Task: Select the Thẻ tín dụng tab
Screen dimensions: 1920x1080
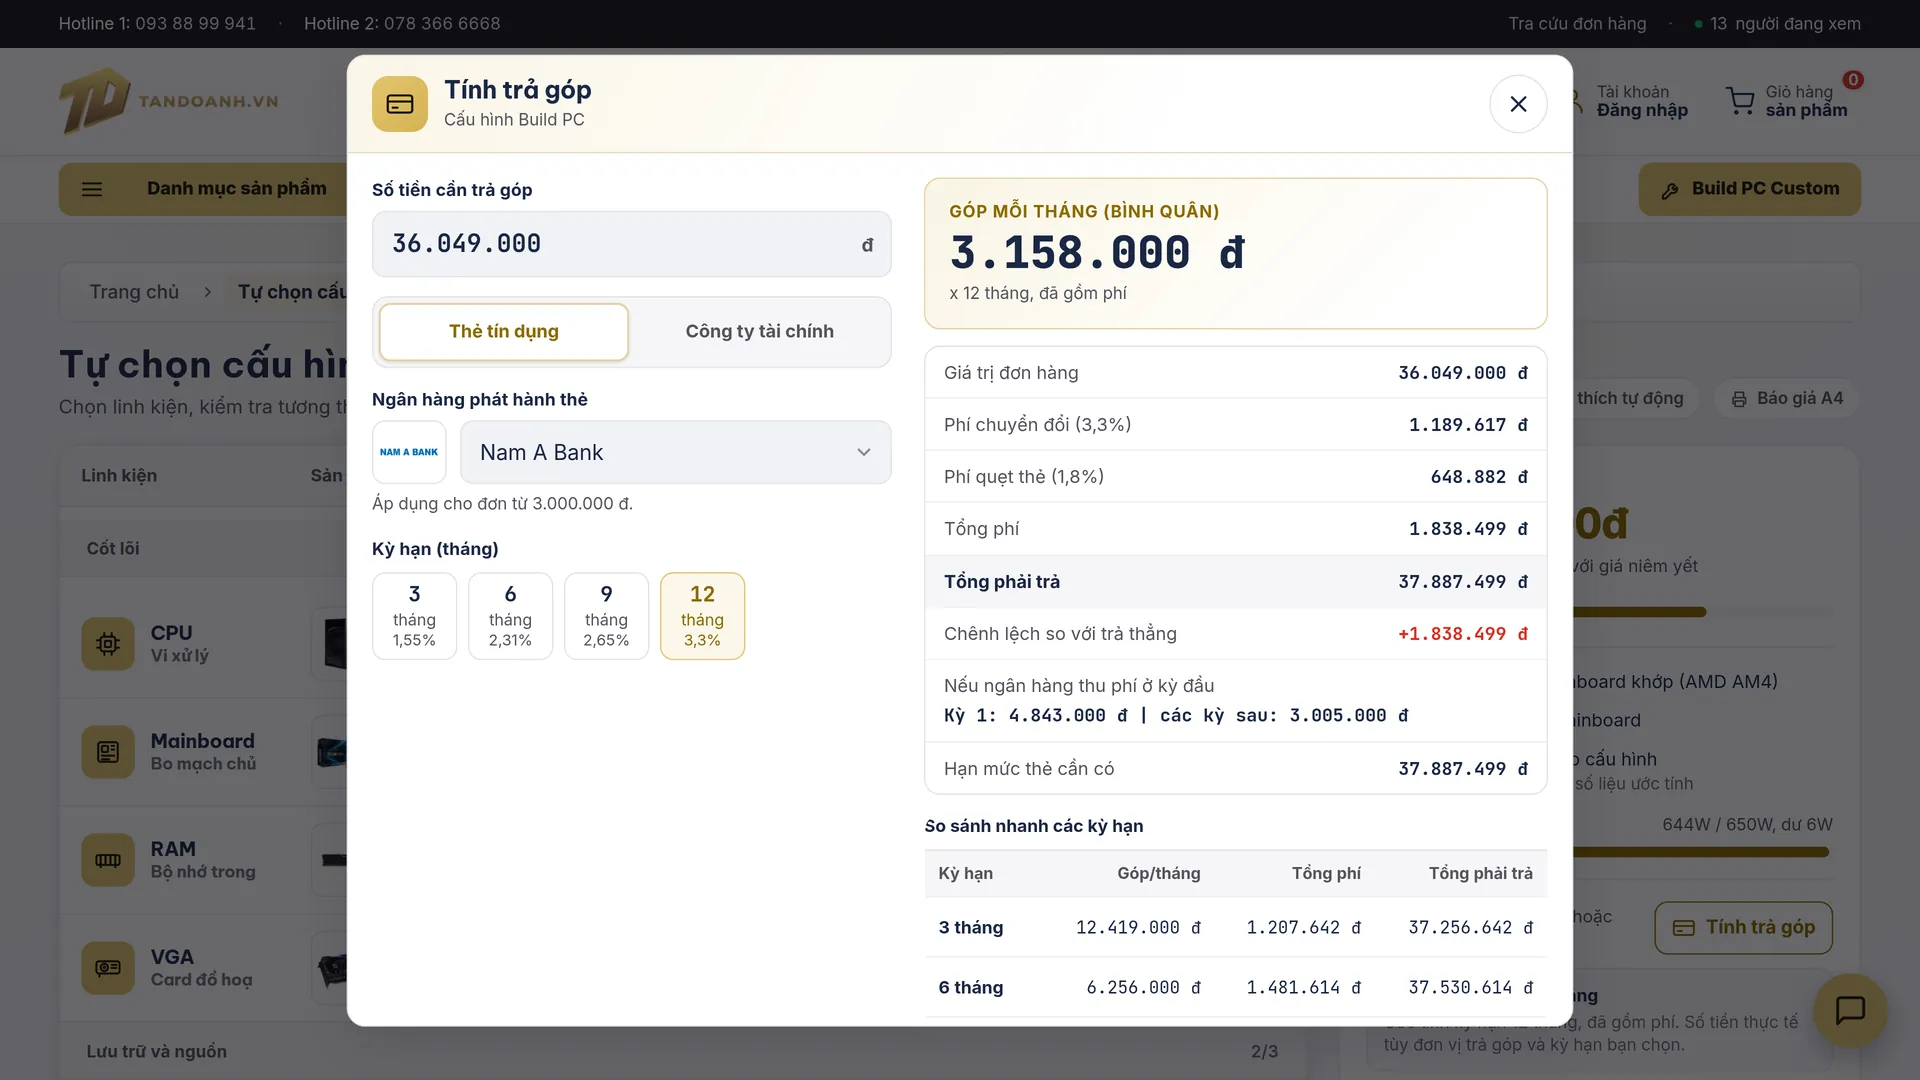Action: click(504, 331)
